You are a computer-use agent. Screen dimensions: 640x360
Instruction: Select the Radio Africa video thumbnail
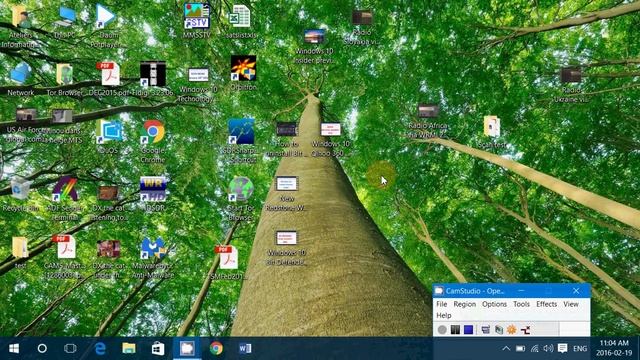pos(428,120)
